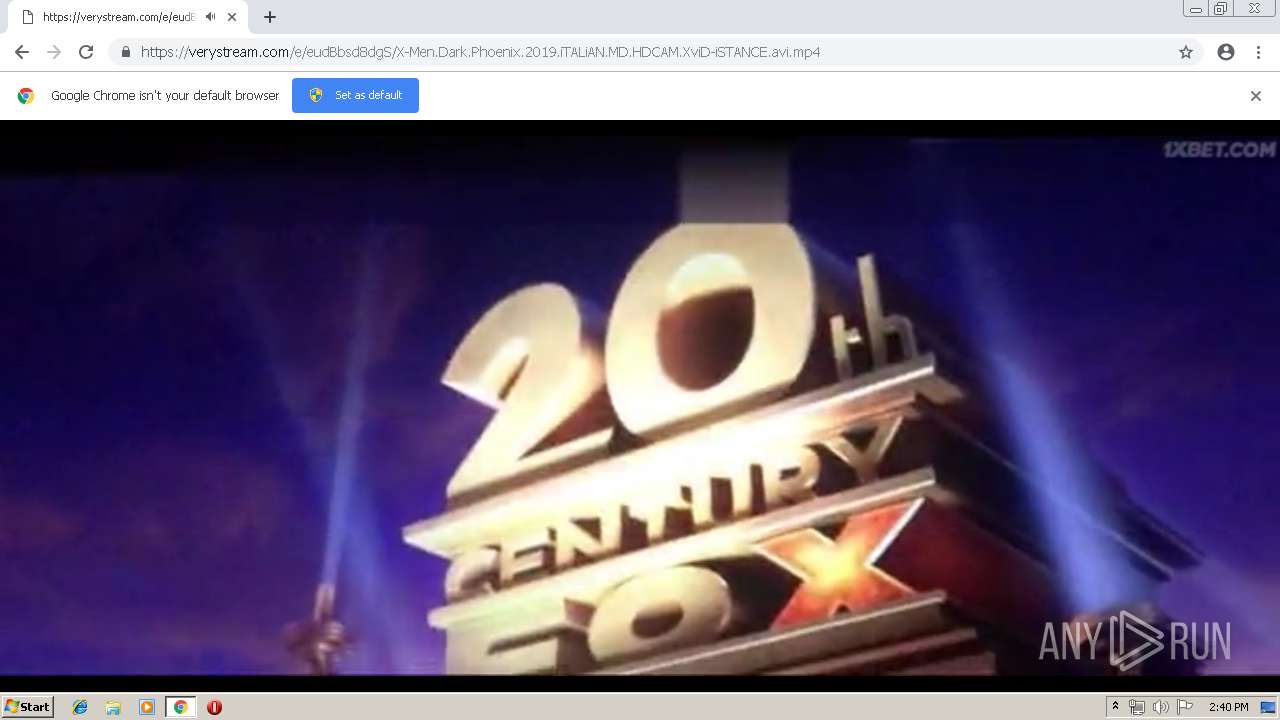Click the red Opera taskbar icon

click(214, 707)
